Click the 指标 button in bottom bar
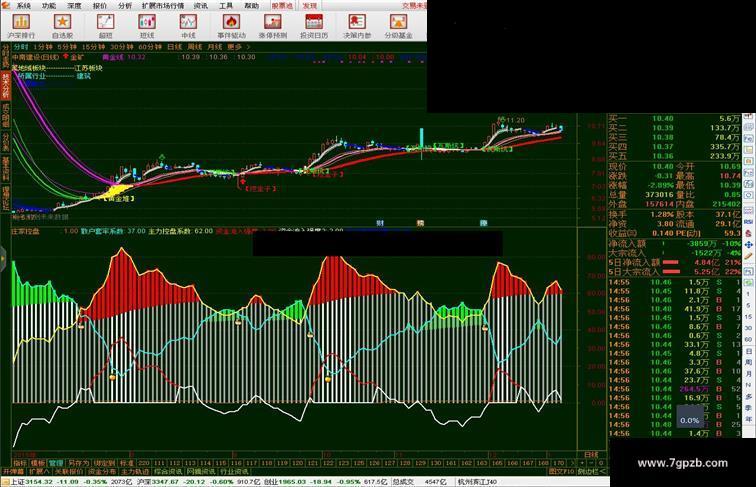This screenshot has height=487, width=756. (x=20, y=462)
